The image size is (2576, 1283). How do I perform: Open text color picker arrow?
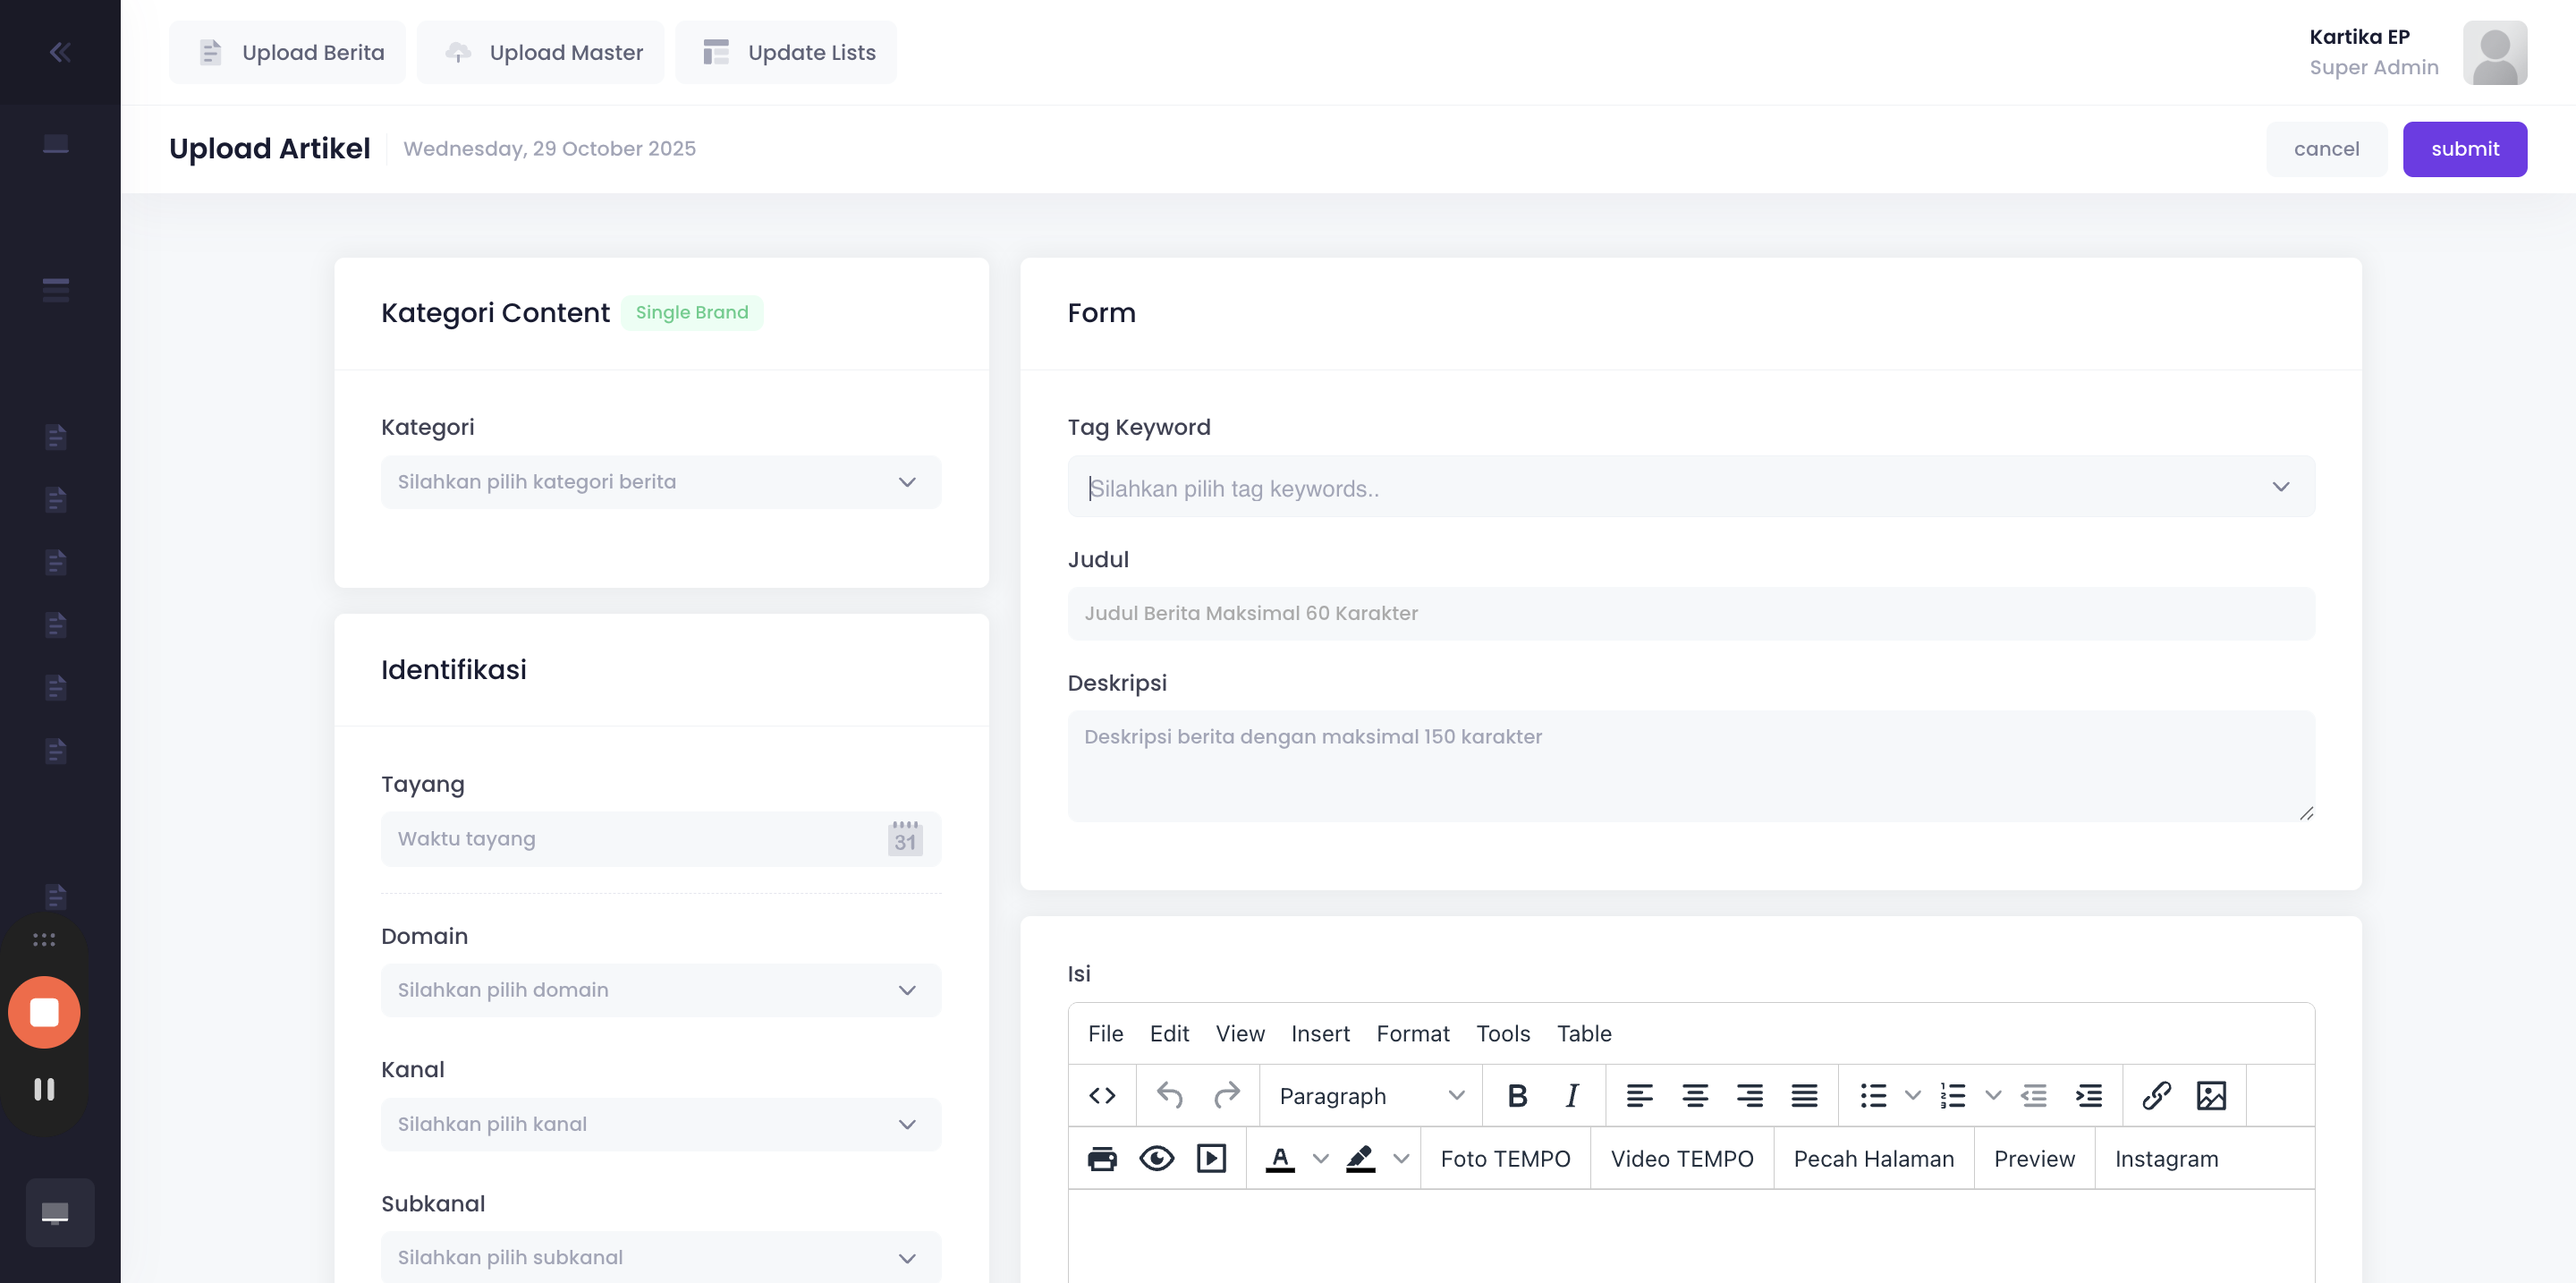(1321, 1159)
